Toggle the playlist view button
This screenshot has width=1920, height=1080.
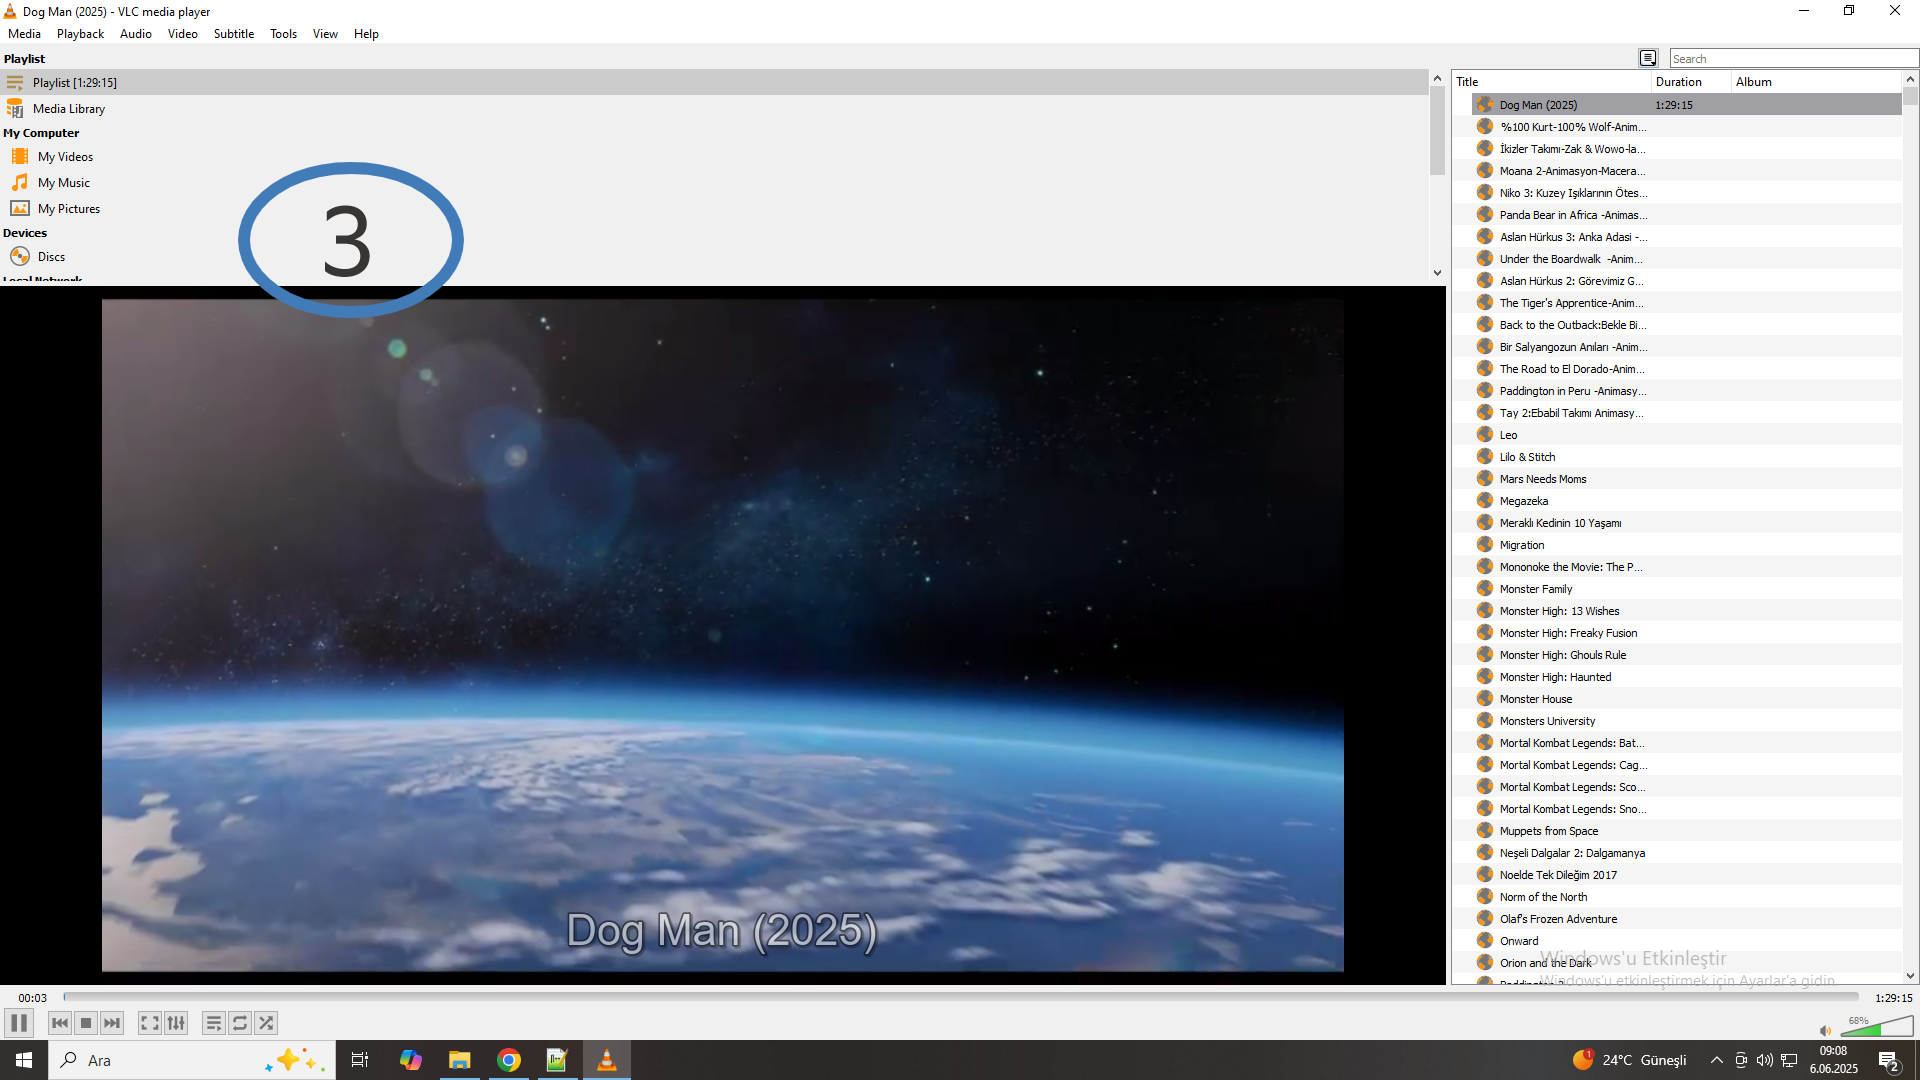click(214, 1023)
